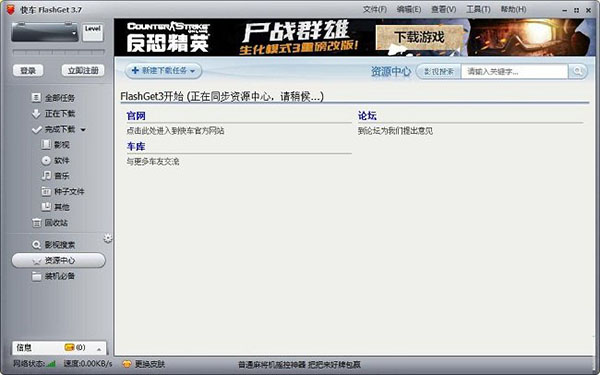Expand the 信息 panel arrow
The width and height of the screenshot is (600, 375).
pos(99,349)
